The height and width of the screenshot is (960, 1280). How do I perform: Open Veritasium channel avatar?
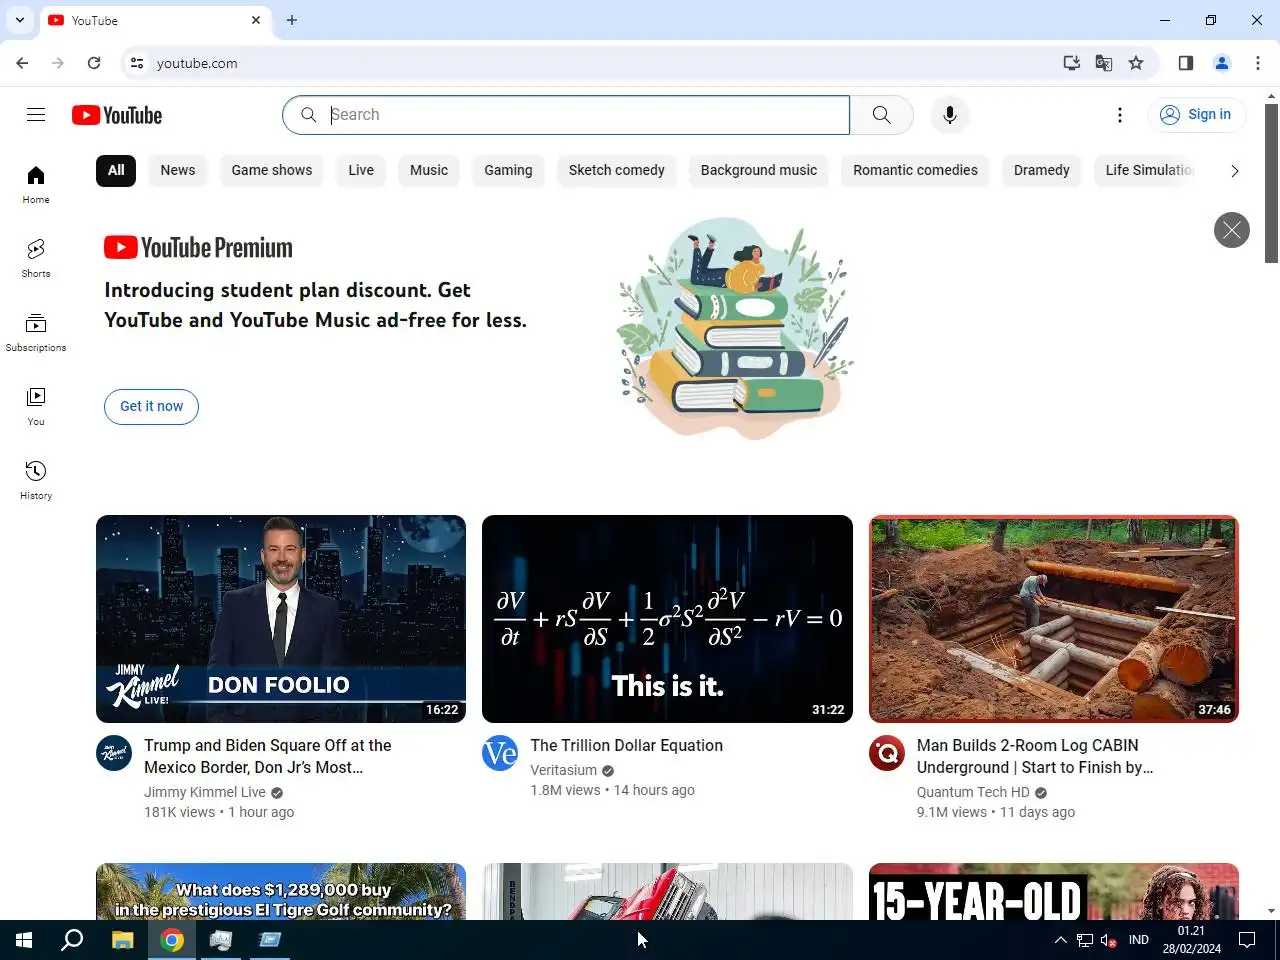(x=500, y=753)
